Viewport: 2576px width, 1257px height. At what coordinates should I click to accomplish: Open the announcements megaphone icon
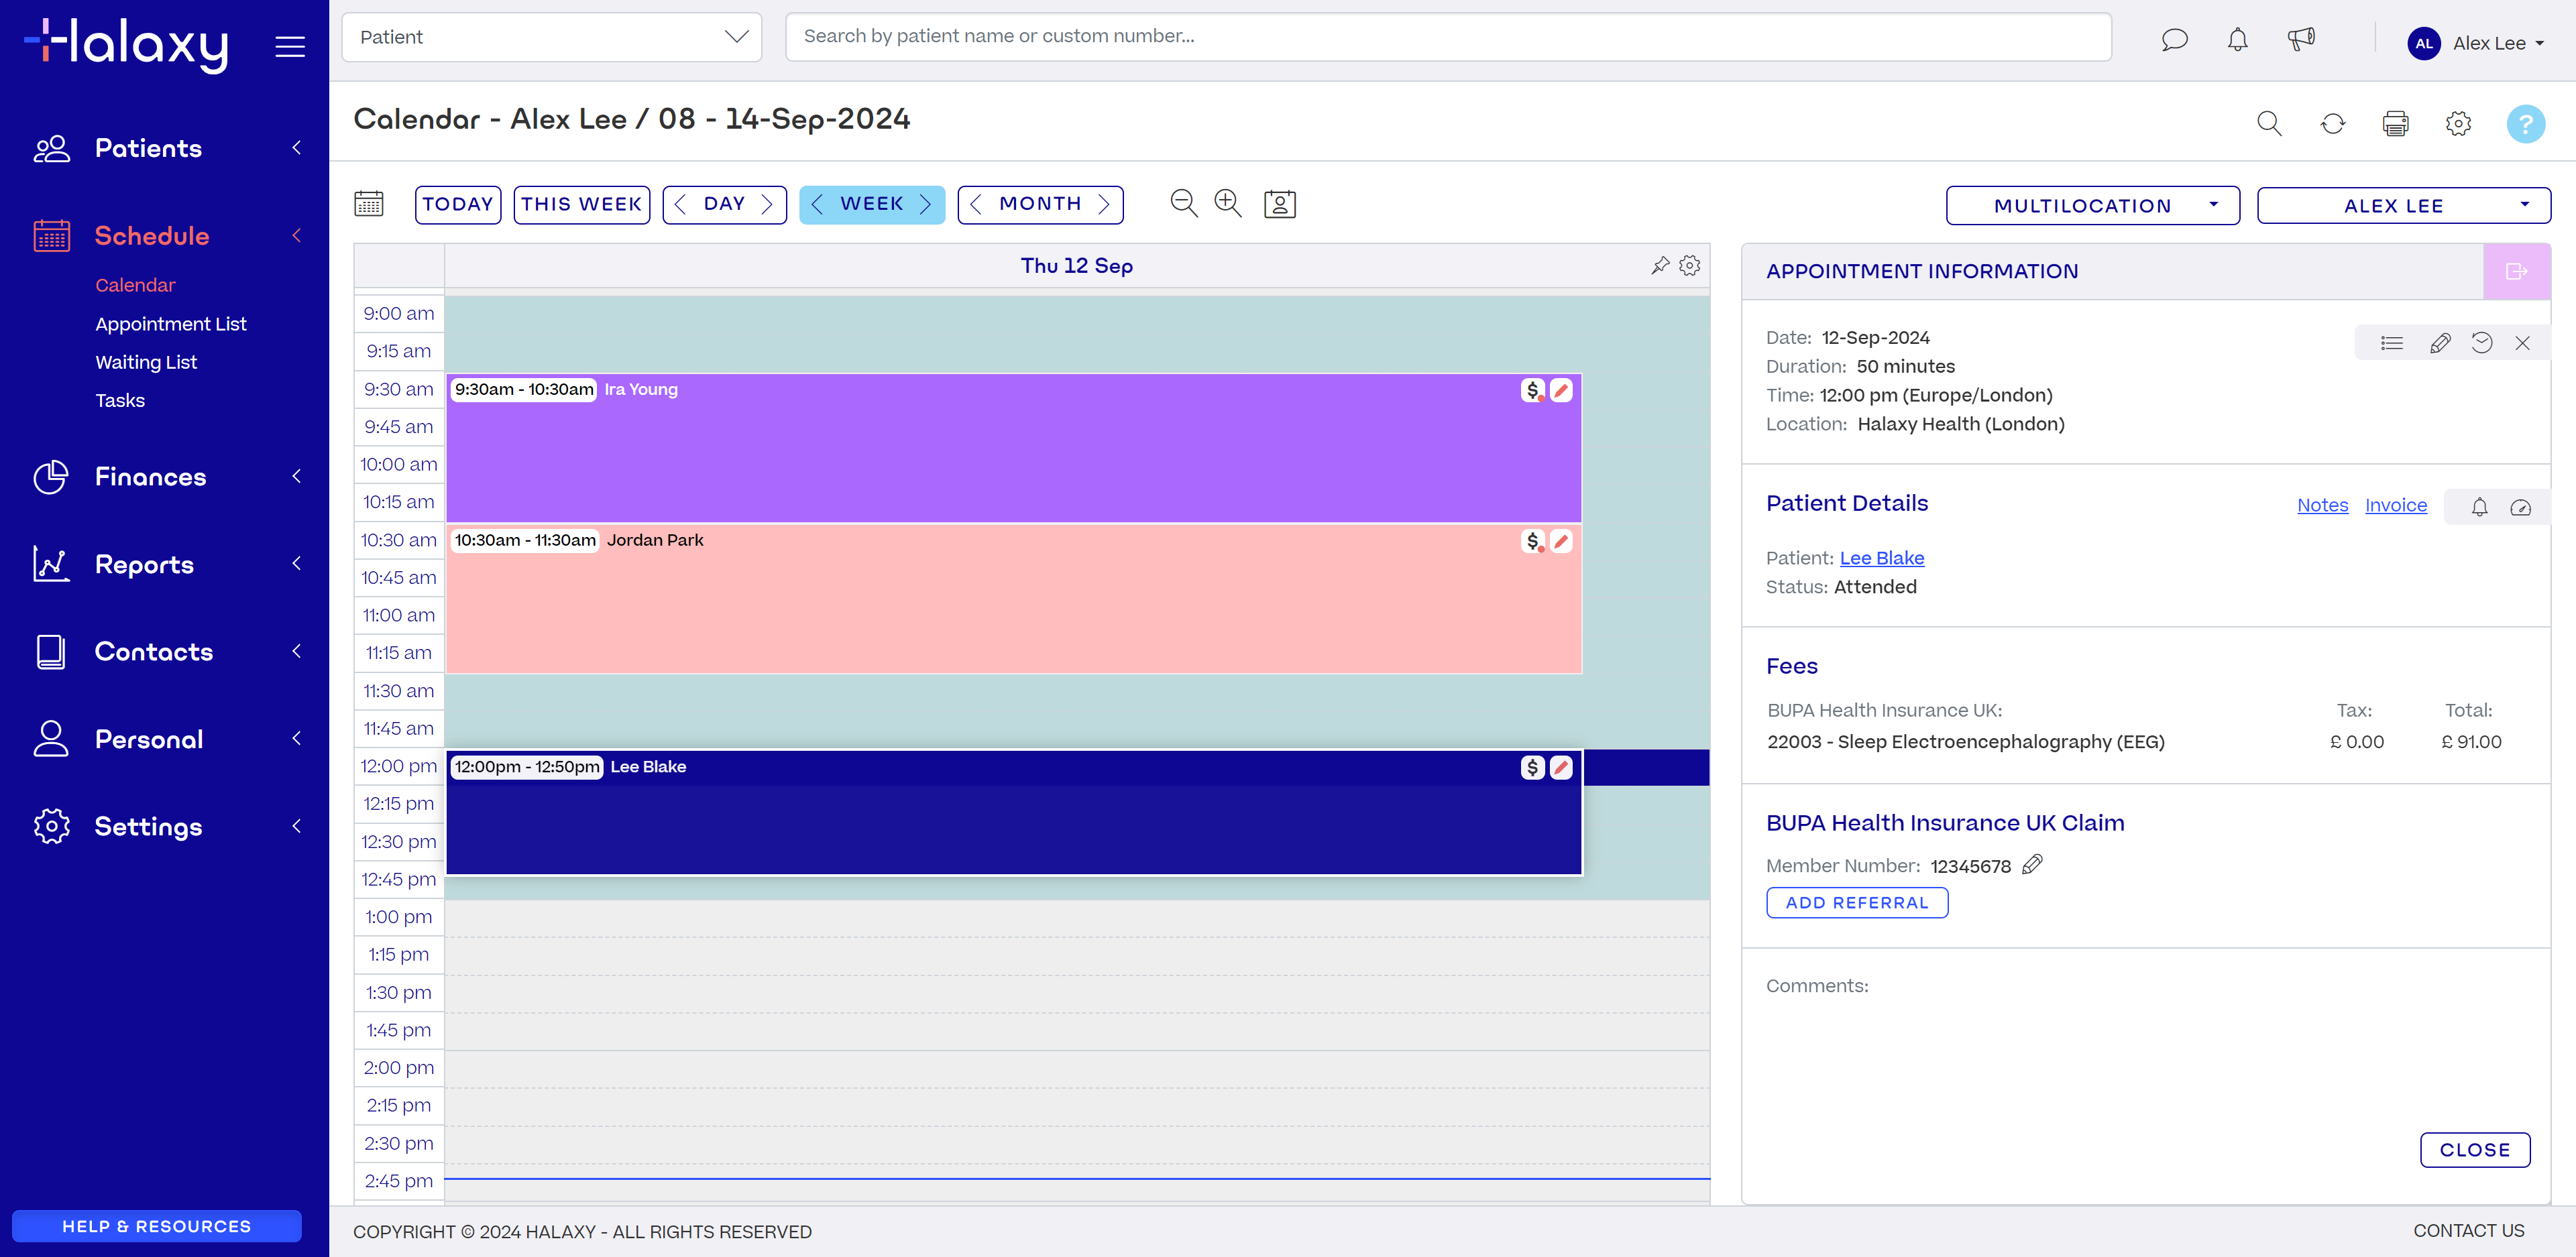tap(2300, 40)
